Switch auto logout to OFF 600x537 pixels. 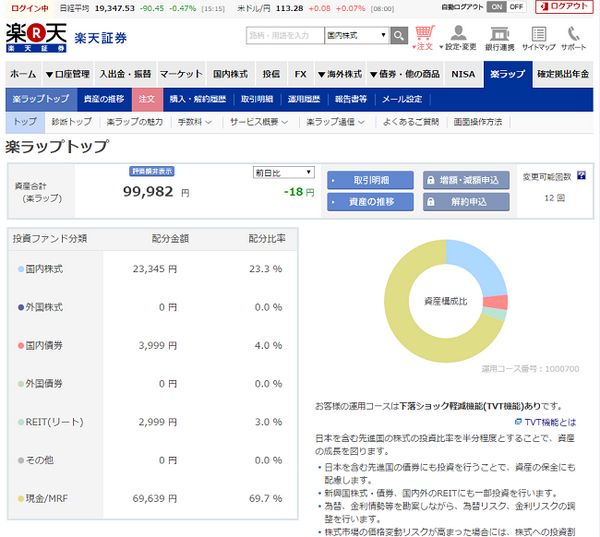click(516, 7)
